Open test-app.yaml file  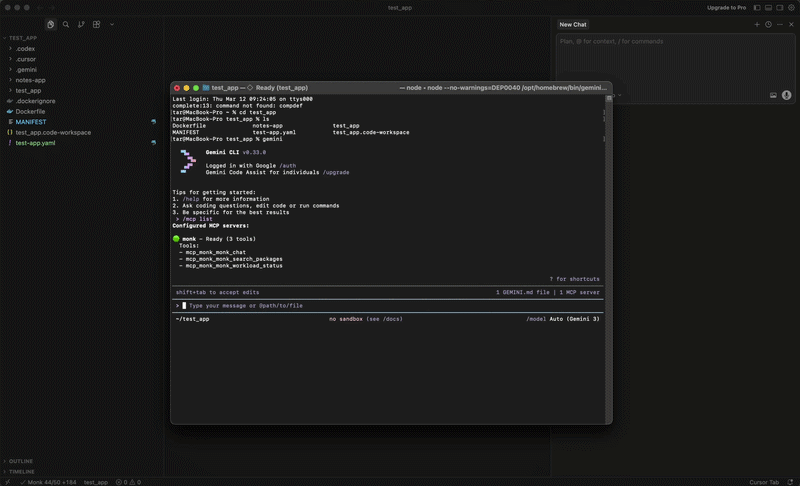point(35,143)
